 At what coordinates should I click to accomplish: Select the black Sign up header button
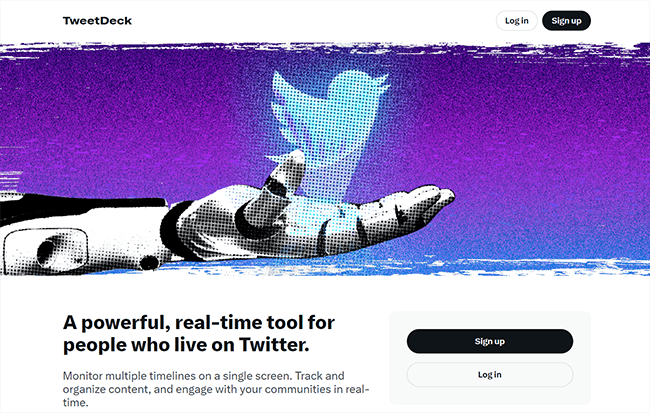point(566,21)
